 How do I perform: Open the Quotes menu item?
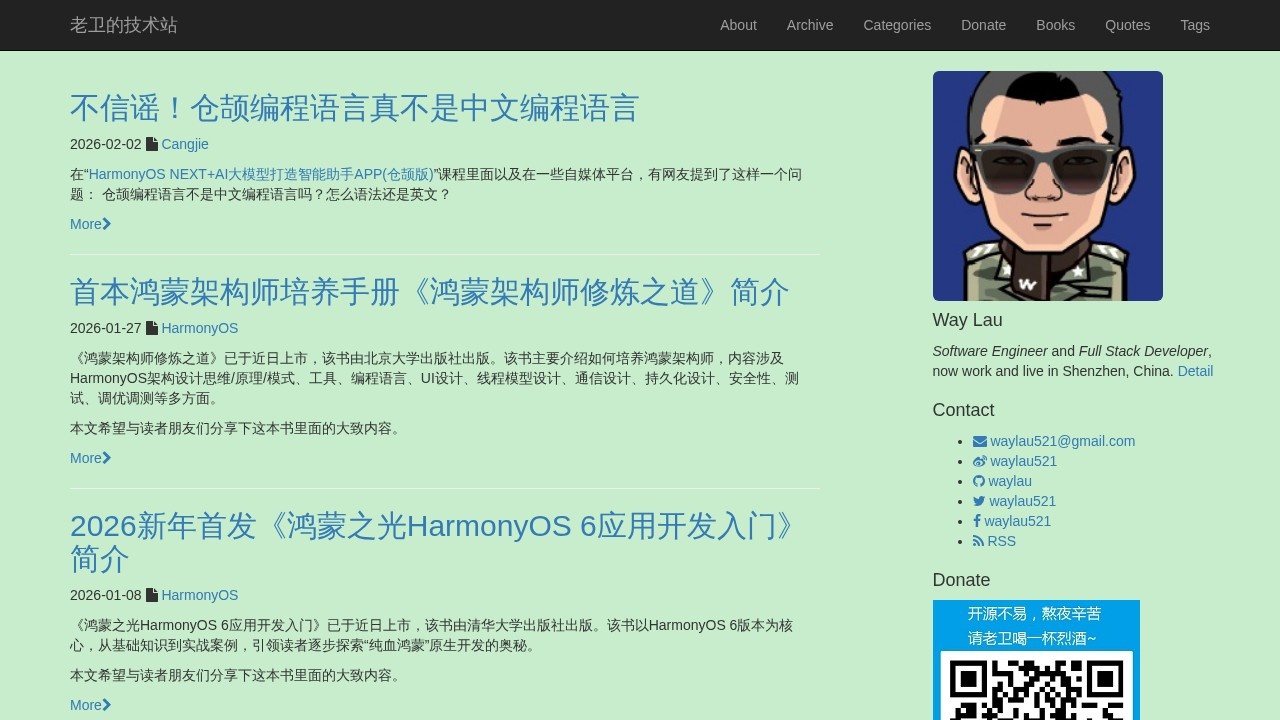1128,25
